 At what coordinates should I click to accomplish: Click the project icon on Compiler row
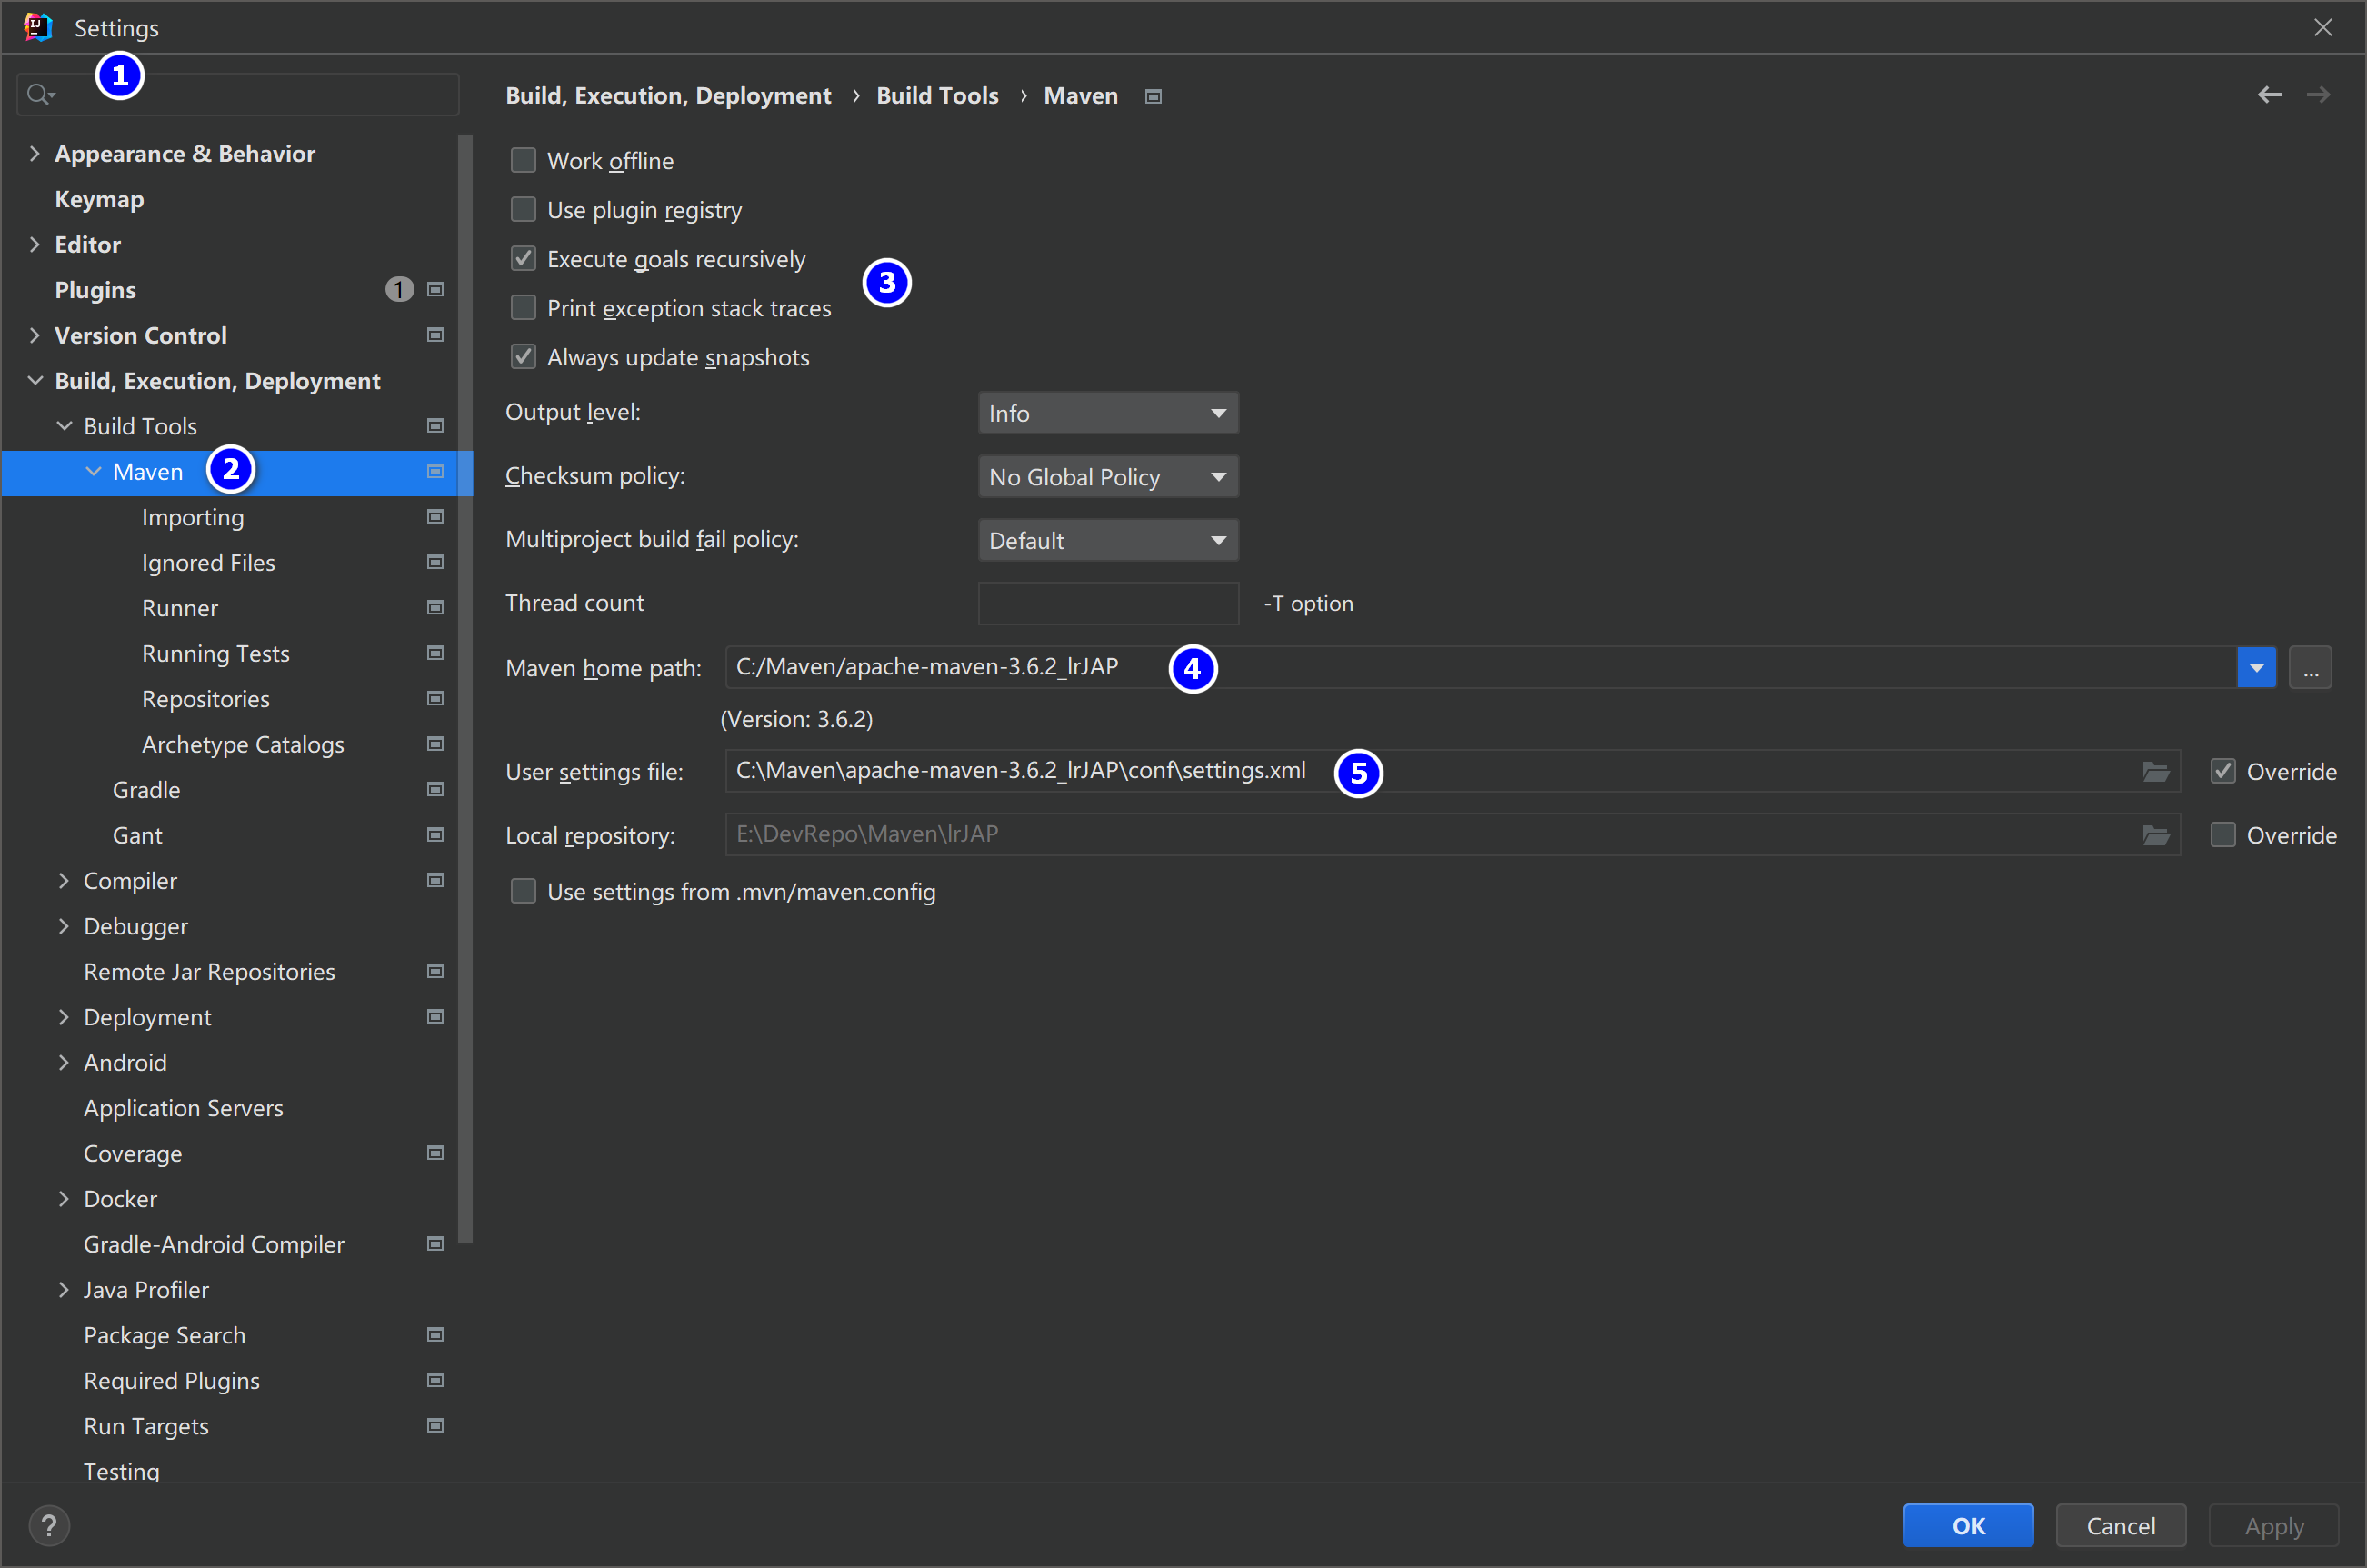435,880
